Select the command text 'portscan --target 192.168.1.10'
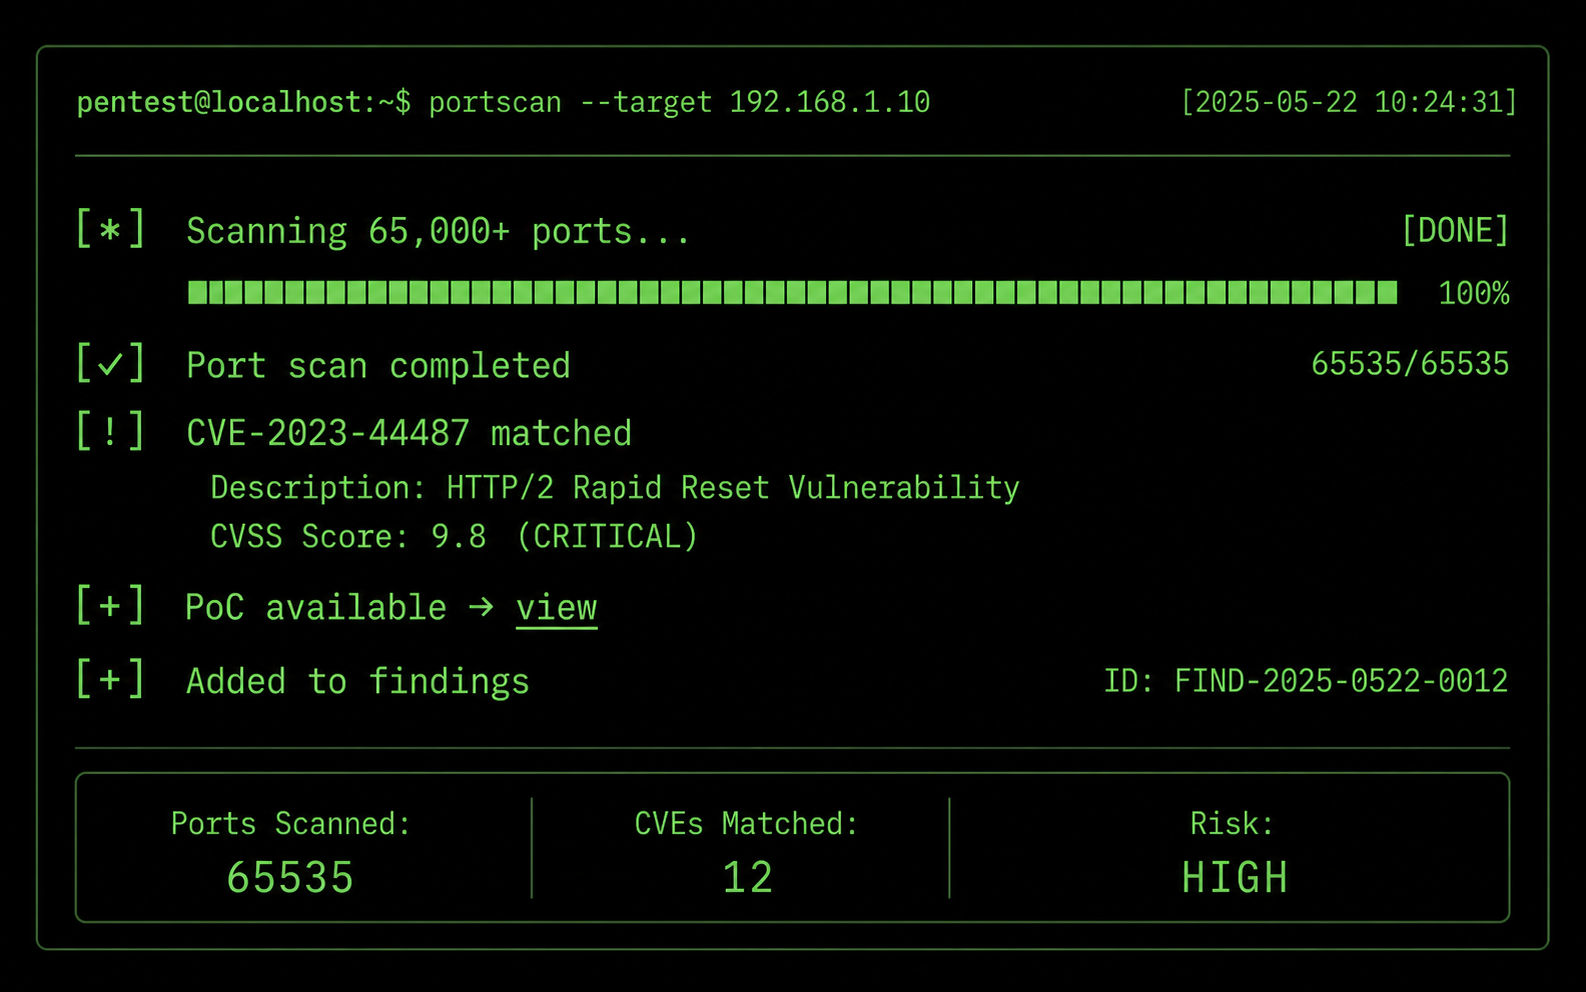Image resolution: width=1586 pixels, height=992 pixels. pyautogui.click(x=680, y=102)
